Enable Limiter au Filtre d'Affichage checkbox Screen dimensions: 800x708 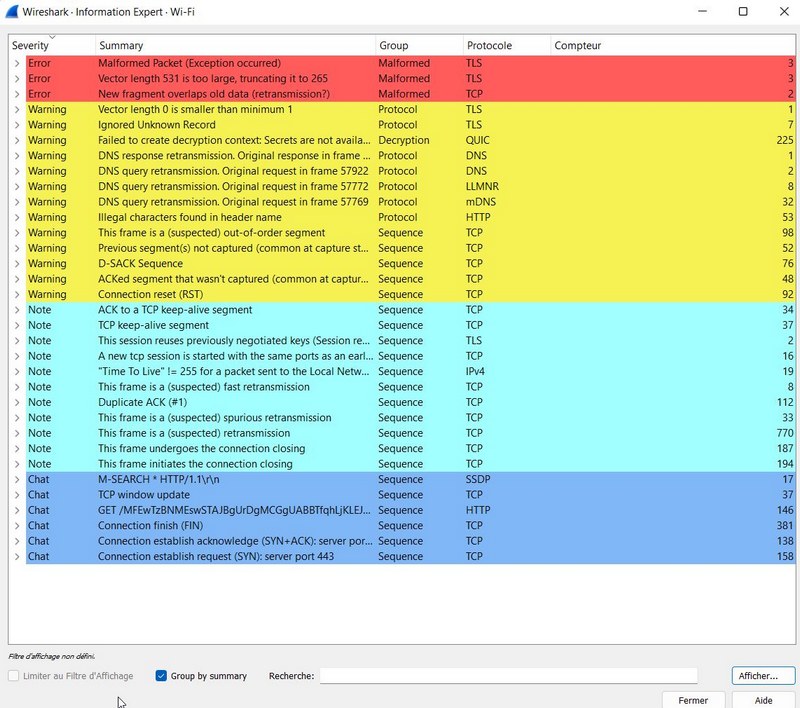coord(14,676)
